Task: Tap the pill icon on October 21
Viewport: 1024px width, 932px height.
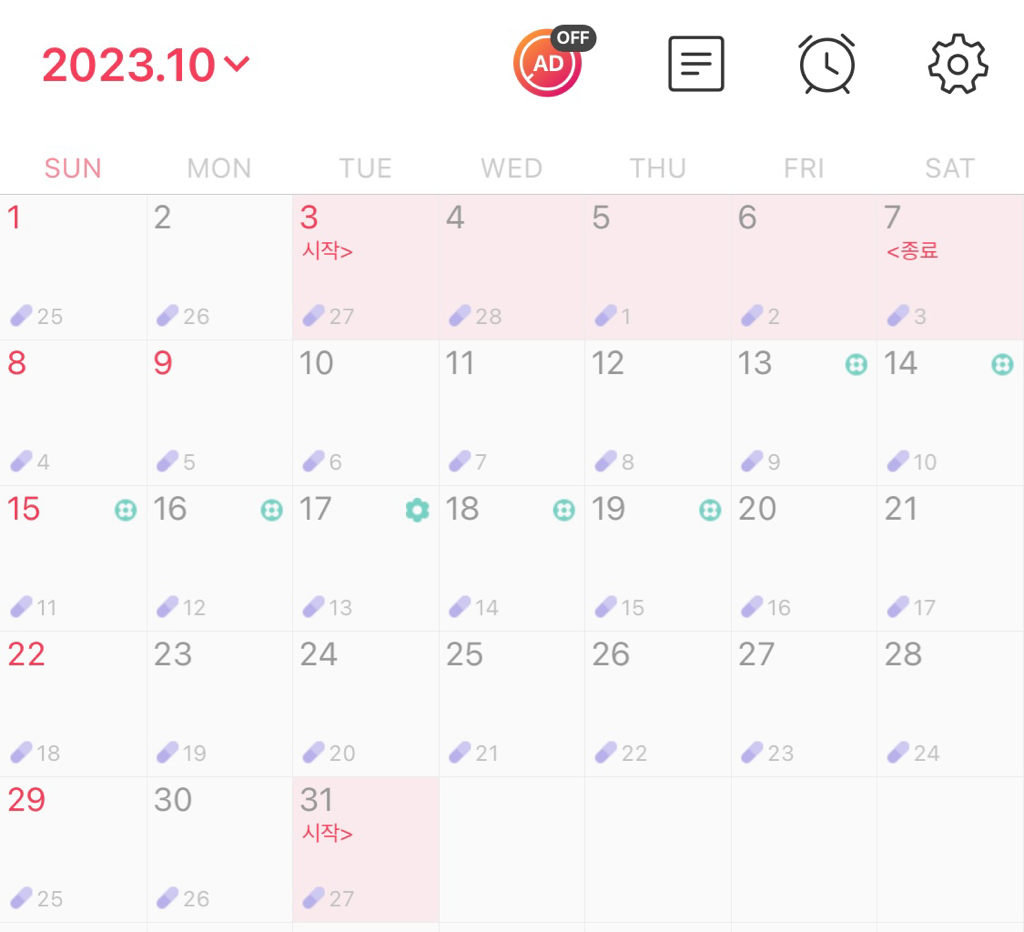Action: click(898, 607)
